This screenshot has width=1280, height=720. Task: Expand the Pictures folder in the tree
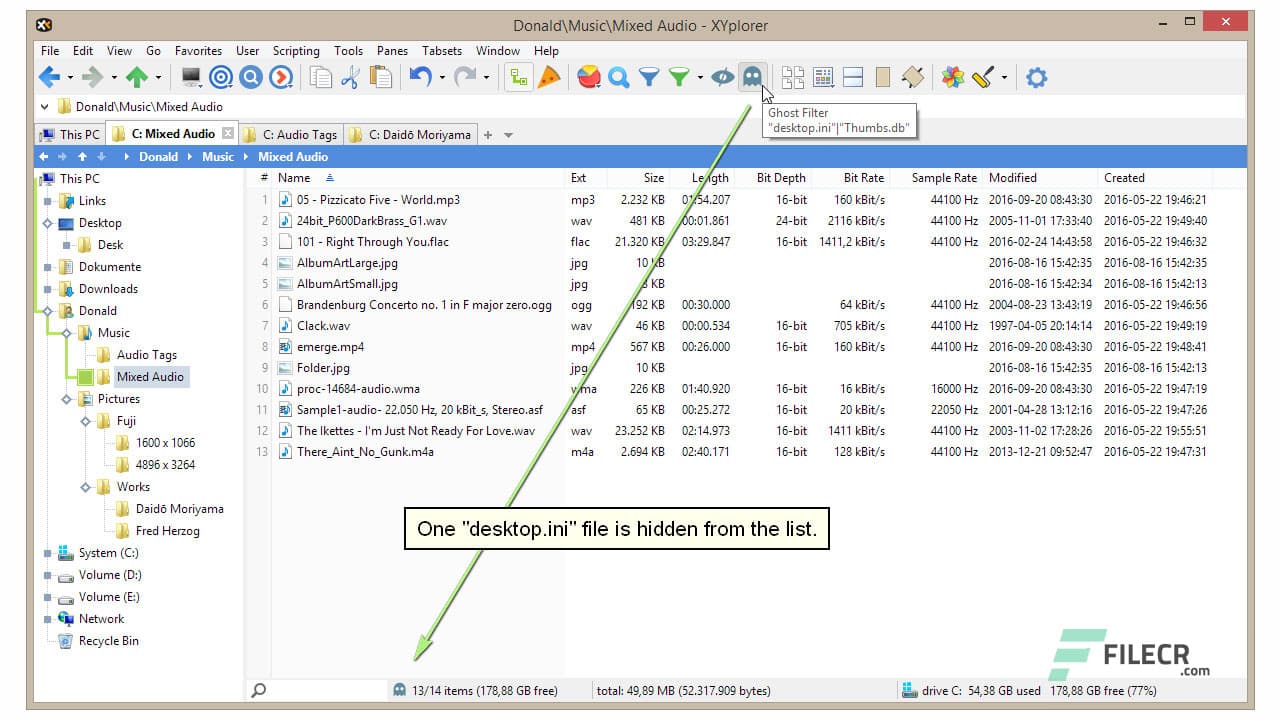[x=66, y=398]
